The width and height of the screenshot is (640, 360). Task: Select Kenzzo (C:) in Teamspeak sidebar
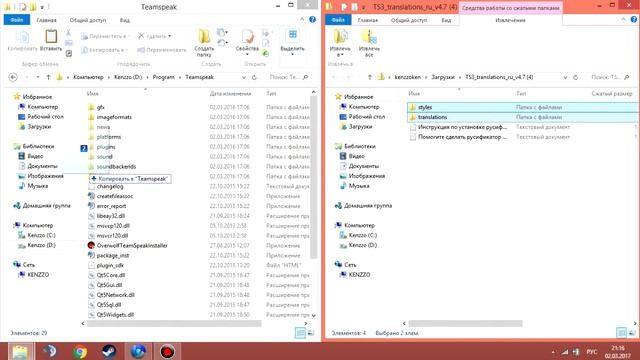tap(41, 235)
